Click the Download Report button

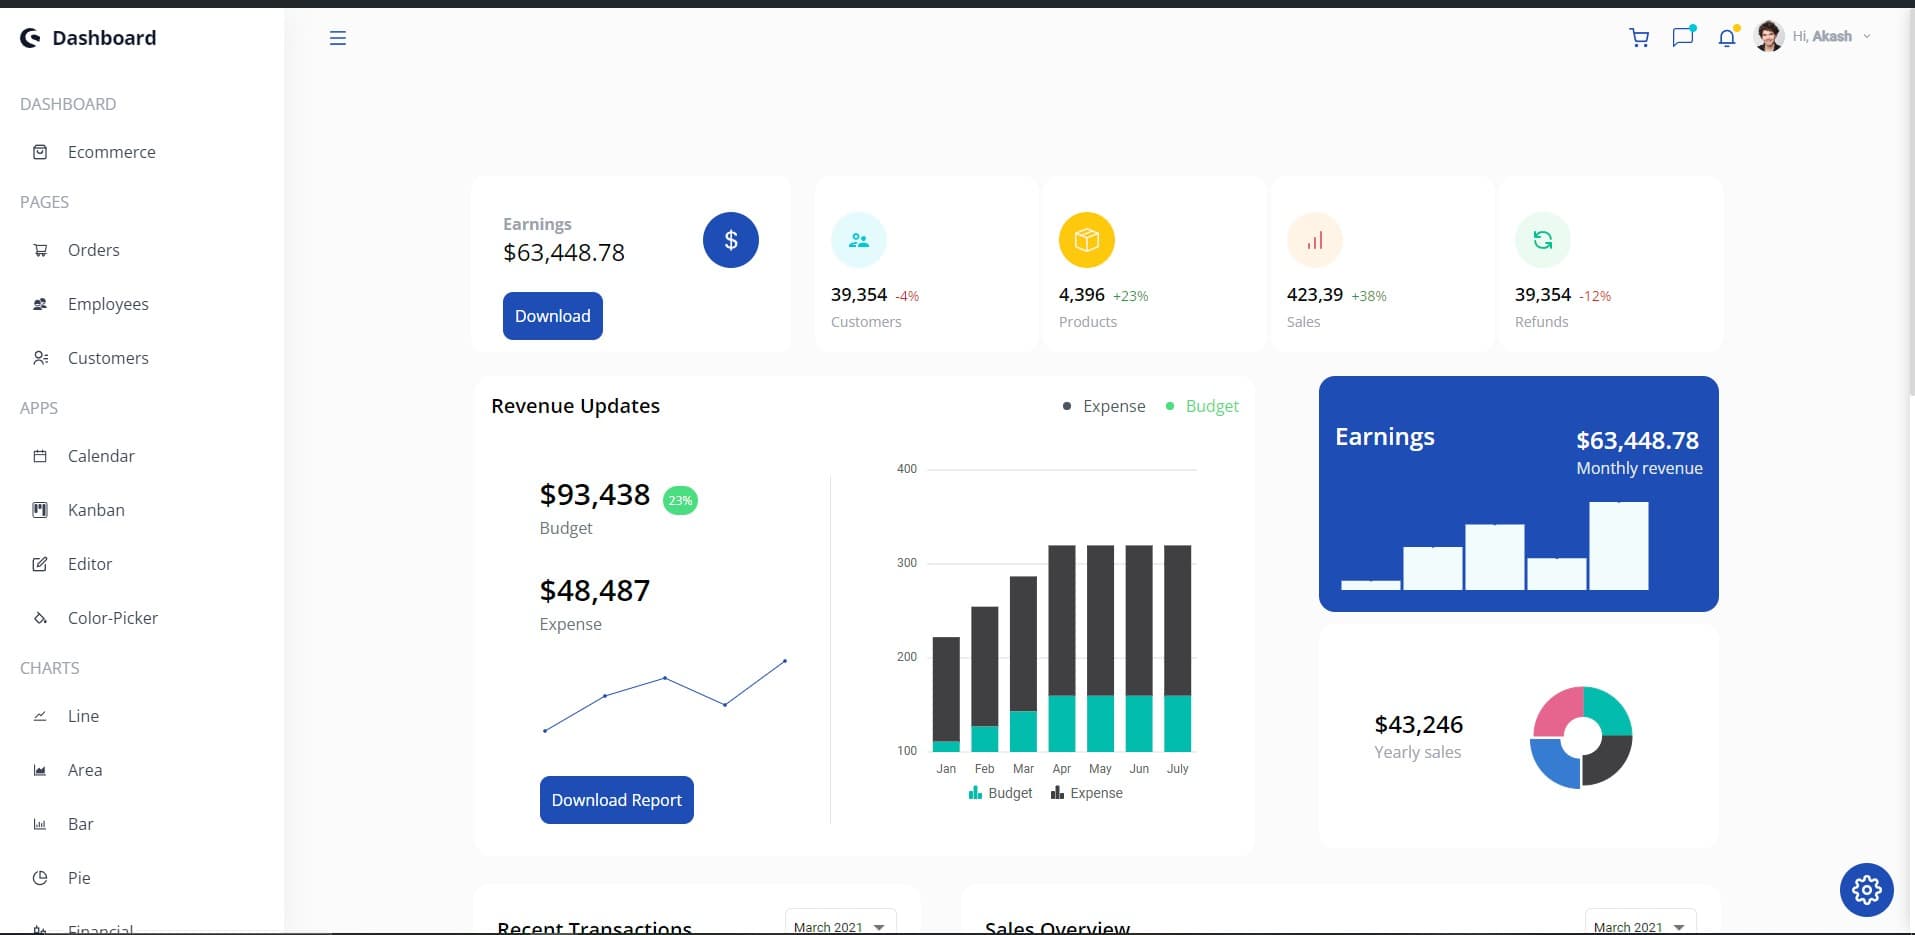[x=616, y=799]
